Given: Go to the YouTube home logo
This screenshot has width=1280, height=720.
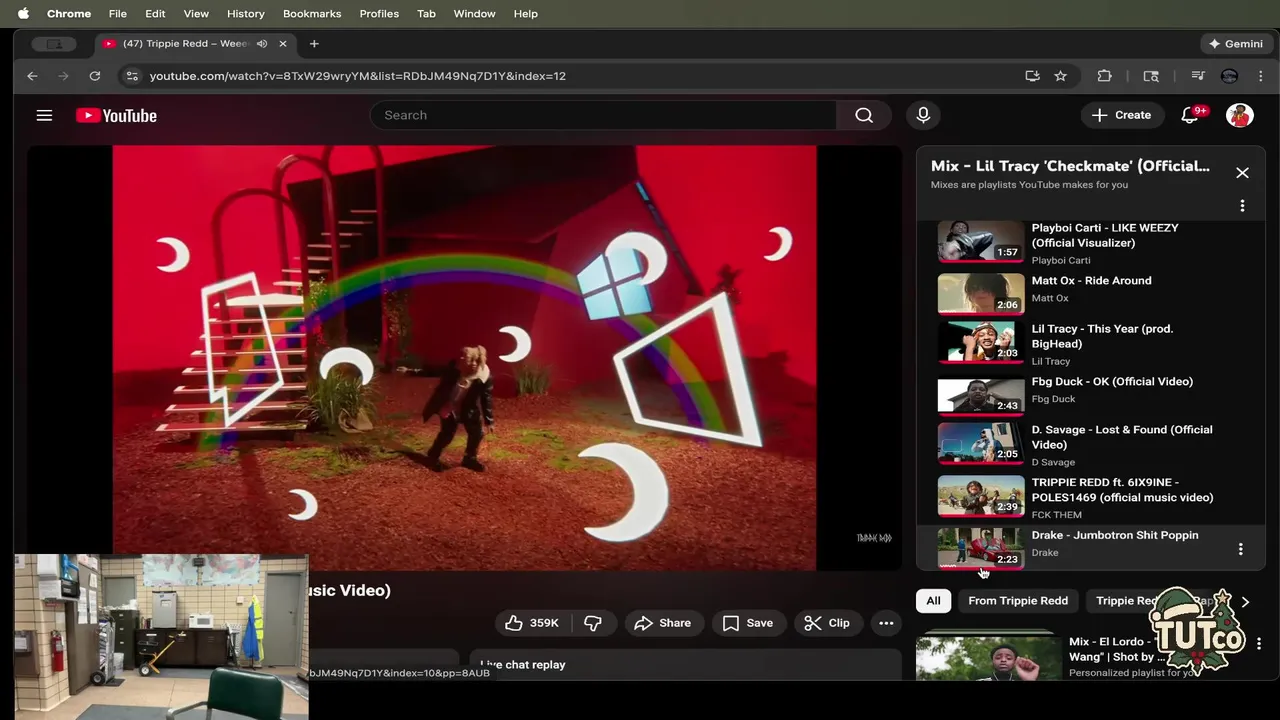Looking at the screenshot, I should (x=116, y=116).
